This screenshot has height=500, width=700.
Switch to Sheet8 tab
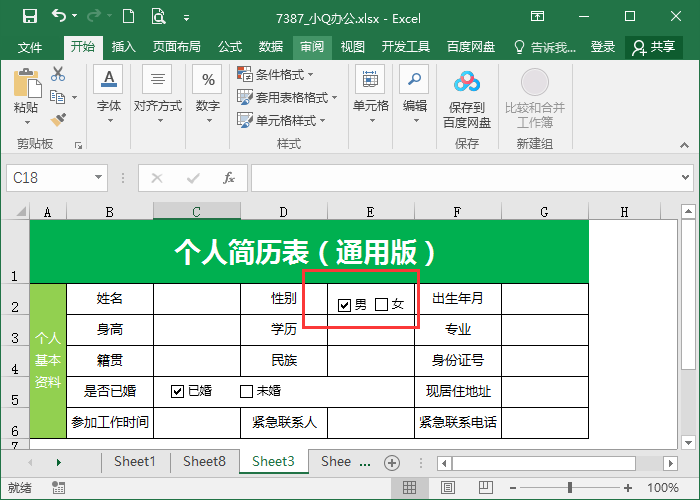click(x=204, y=462)
